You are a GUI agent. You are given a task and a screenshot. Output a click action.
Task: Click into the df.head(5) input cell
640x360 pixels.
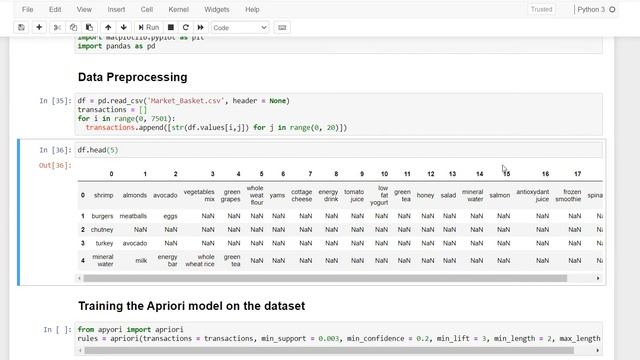pyautogui.click(x=340, y=150)
